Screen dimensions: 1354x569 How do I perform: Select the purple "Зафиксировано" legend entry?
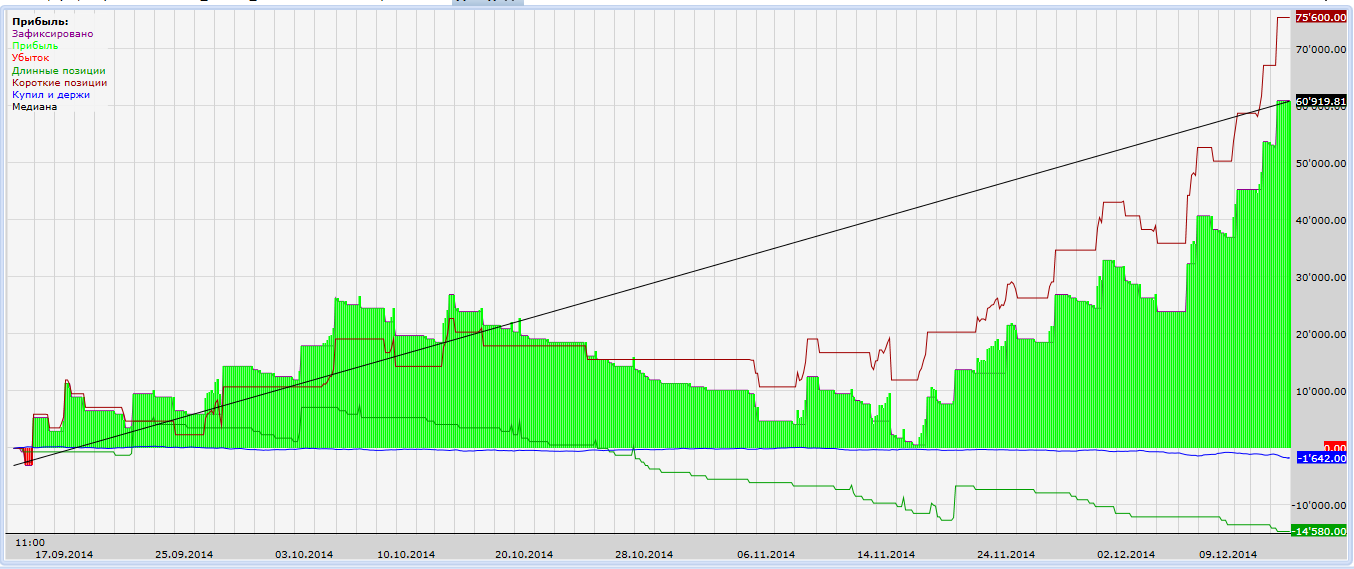53,34
